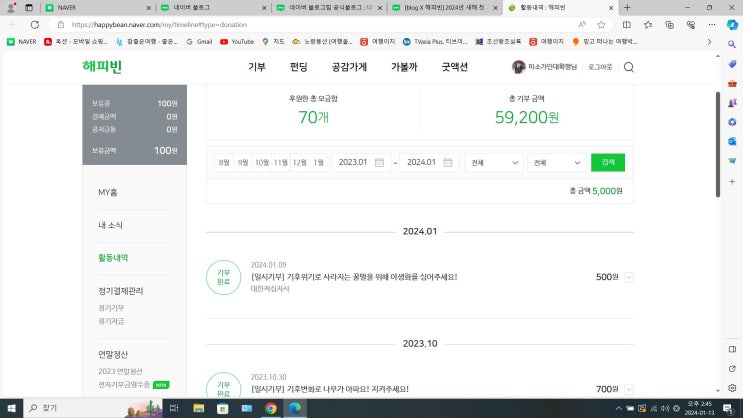This screenshot has height=418, width=743.
Task: Expand details of 700원 donation
Action: (x=629, y=389)
